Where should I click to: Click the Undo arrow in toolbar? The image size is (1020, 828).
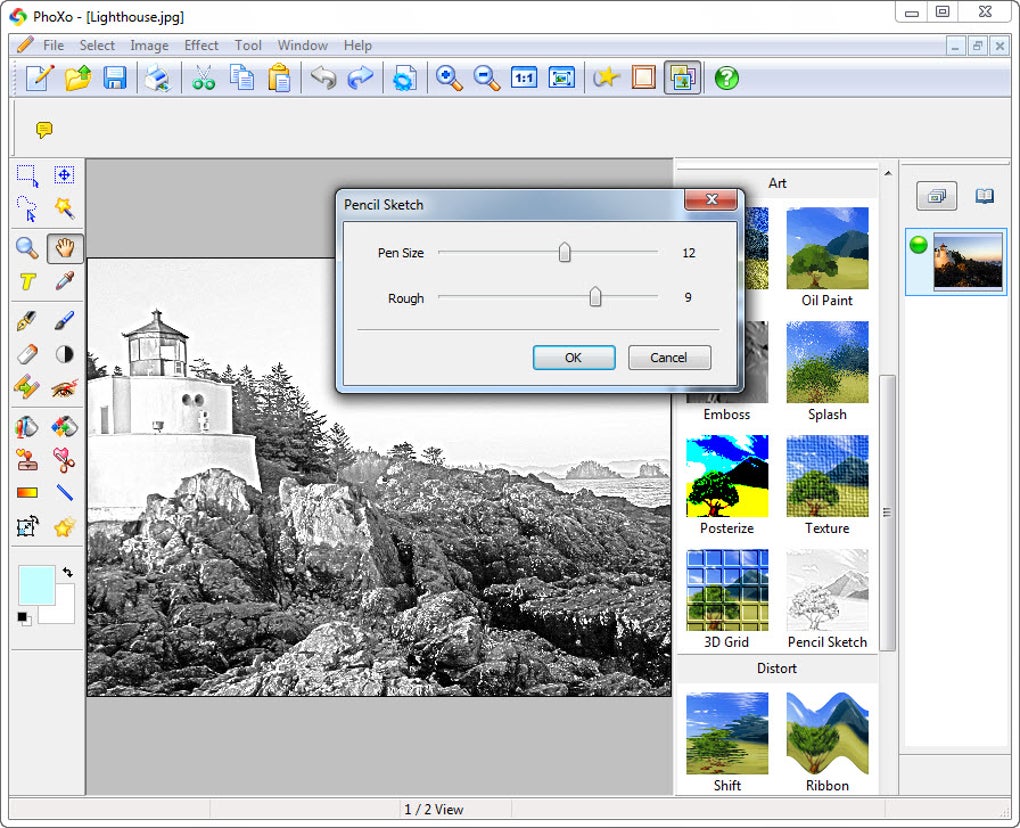click(x=323, y=78)
